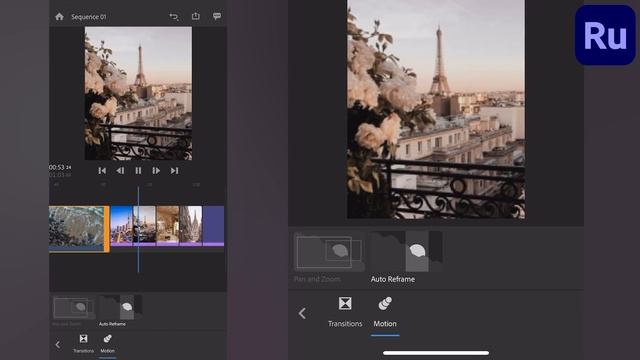Screen dimensions: 640x360
Task: Select the enlarged Auto Reframe preset thumbnail
Action: tap(407, 251)
